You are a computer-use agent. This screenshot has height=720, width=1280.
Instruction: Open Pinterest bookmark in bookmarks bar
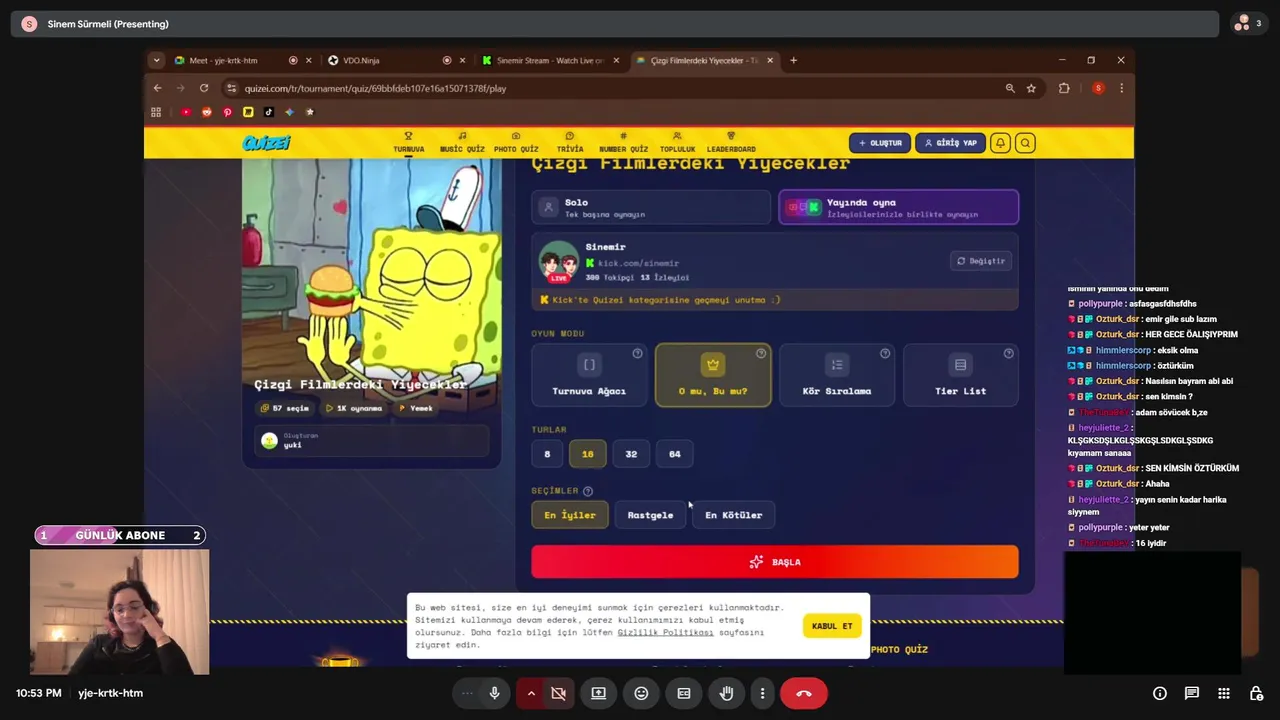pos(227,112)
